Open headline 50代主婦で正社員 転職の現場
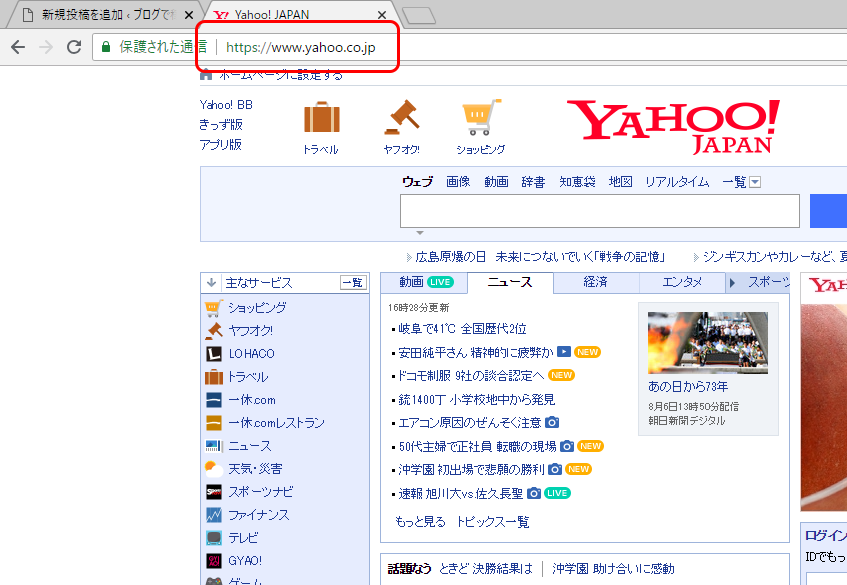This screenshot has height=585, width=847. pyautogui.click(x=477, y=447)
